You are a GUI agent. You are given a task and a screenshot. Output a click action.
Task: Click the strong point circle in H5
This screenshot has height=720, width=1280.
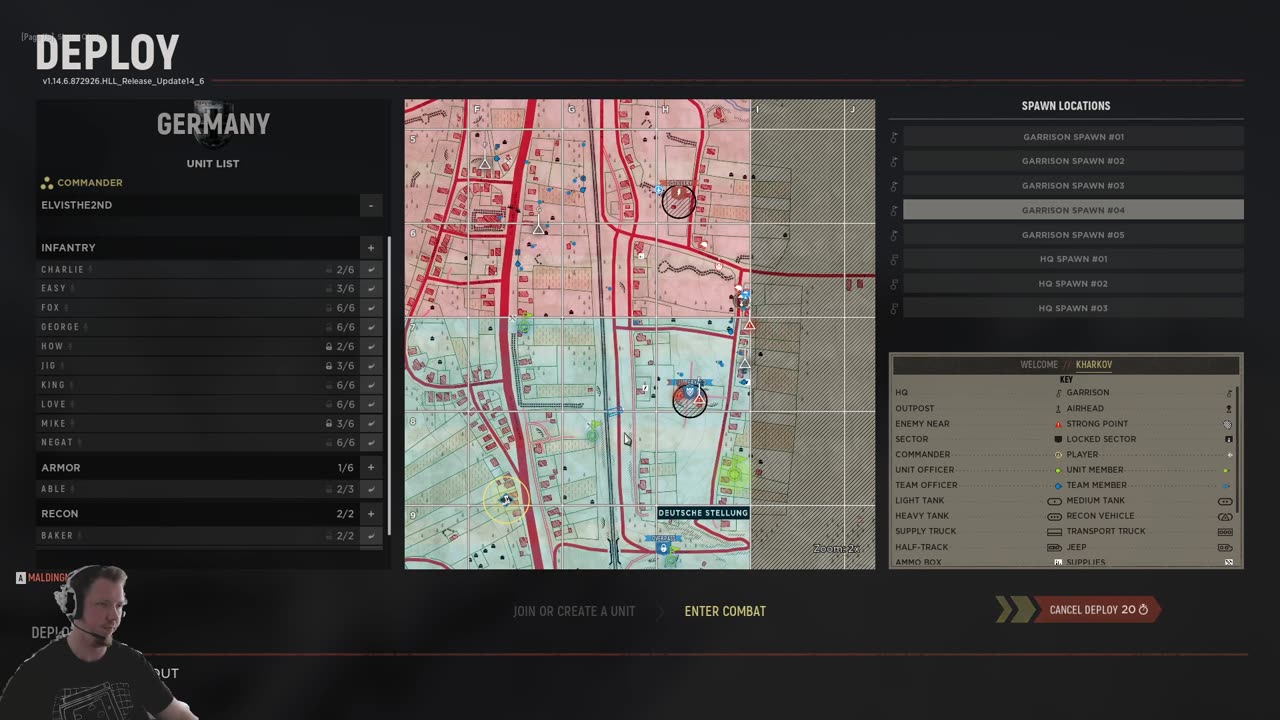[678, 201]
